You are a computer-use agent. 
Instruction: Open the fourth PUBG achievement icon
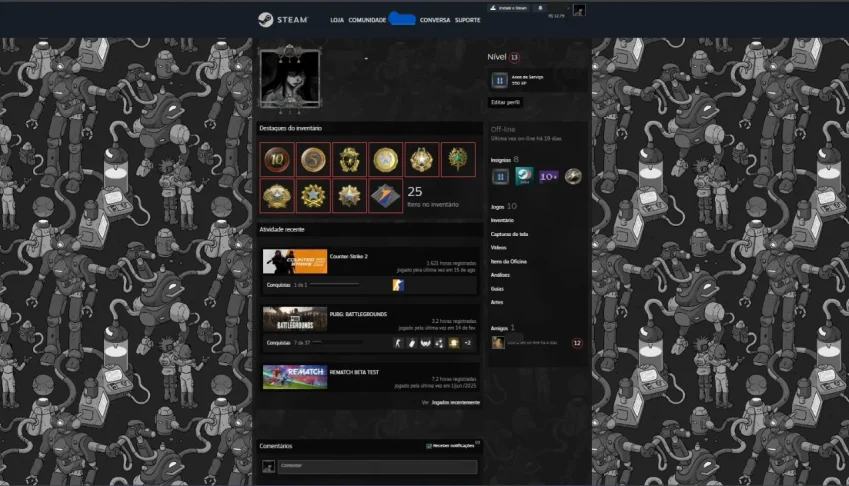click(x=439, y=343)
